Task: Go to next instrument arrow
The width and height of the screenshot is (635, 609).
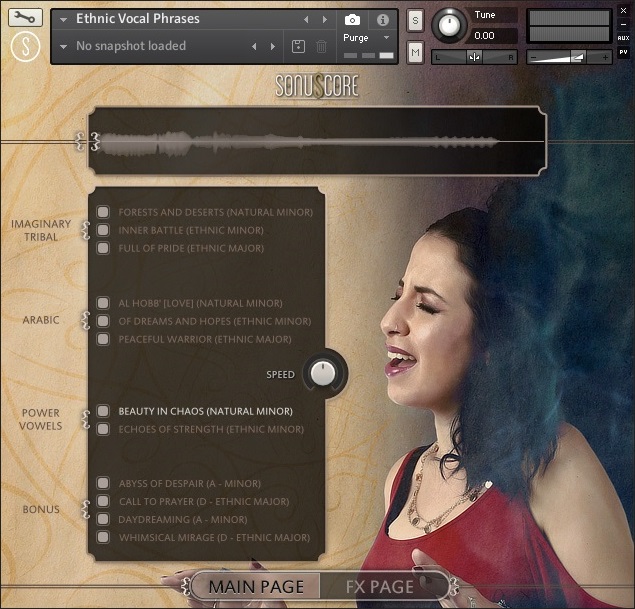Action: tap(324, 19)
